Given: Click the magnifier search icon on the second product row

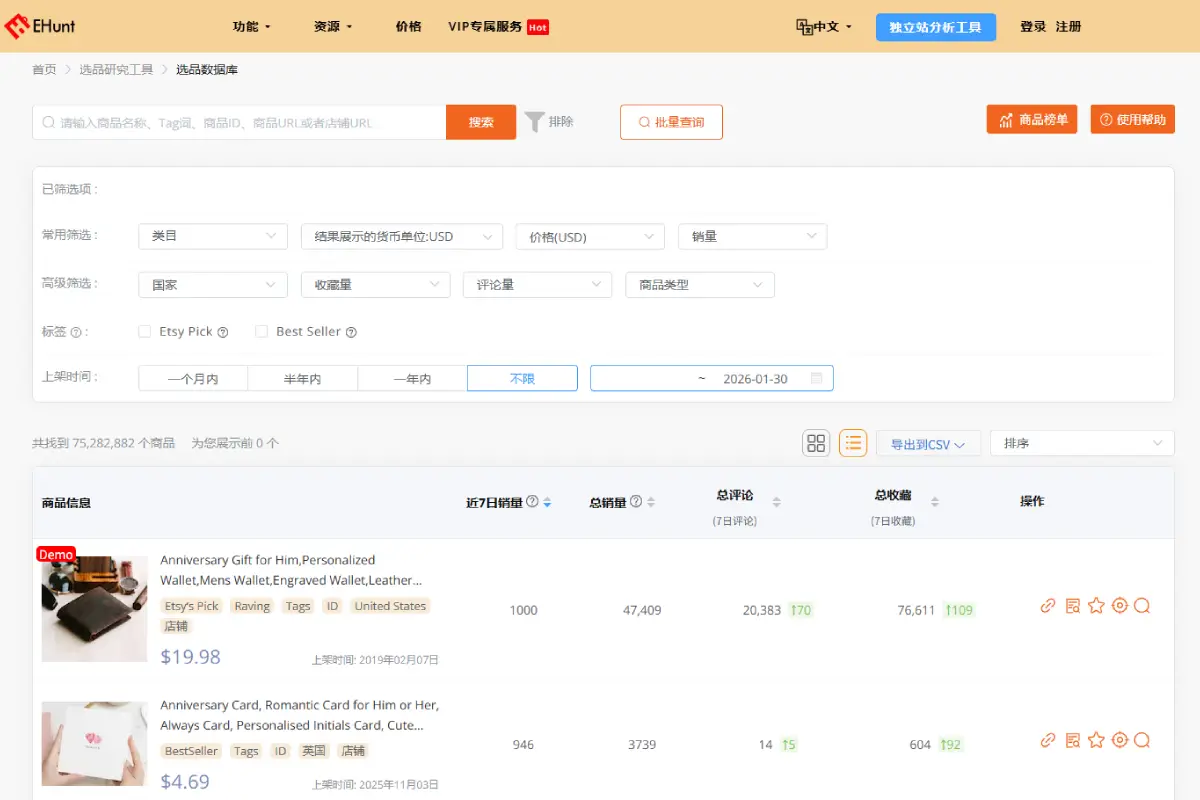Looking at the screenshot, I should [x=1143, y=740].
